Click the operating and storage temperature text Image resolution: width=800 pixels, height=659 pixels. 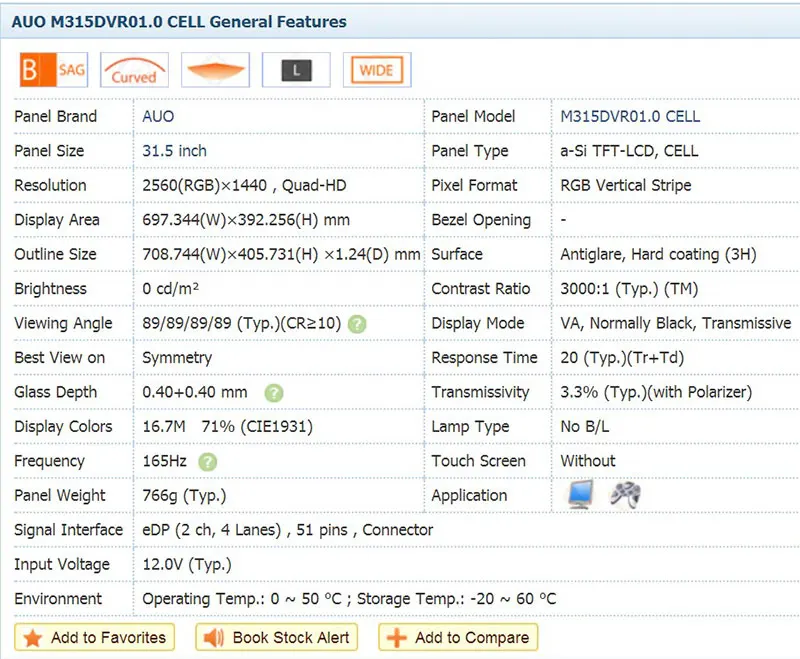(x=349, y=599)
